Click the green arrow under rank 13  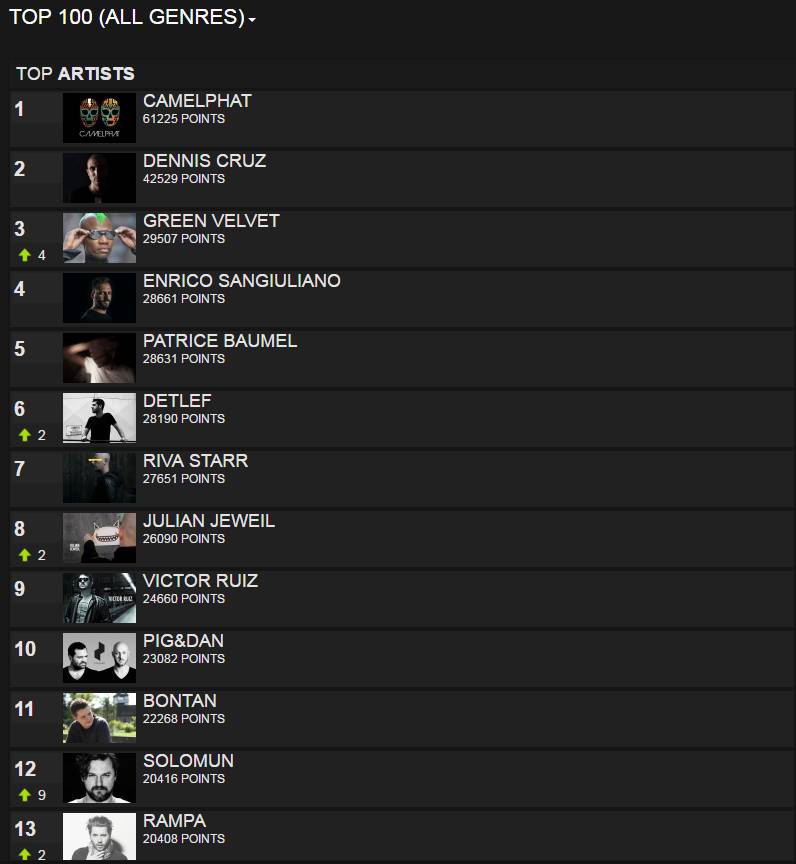coord(25,855)
